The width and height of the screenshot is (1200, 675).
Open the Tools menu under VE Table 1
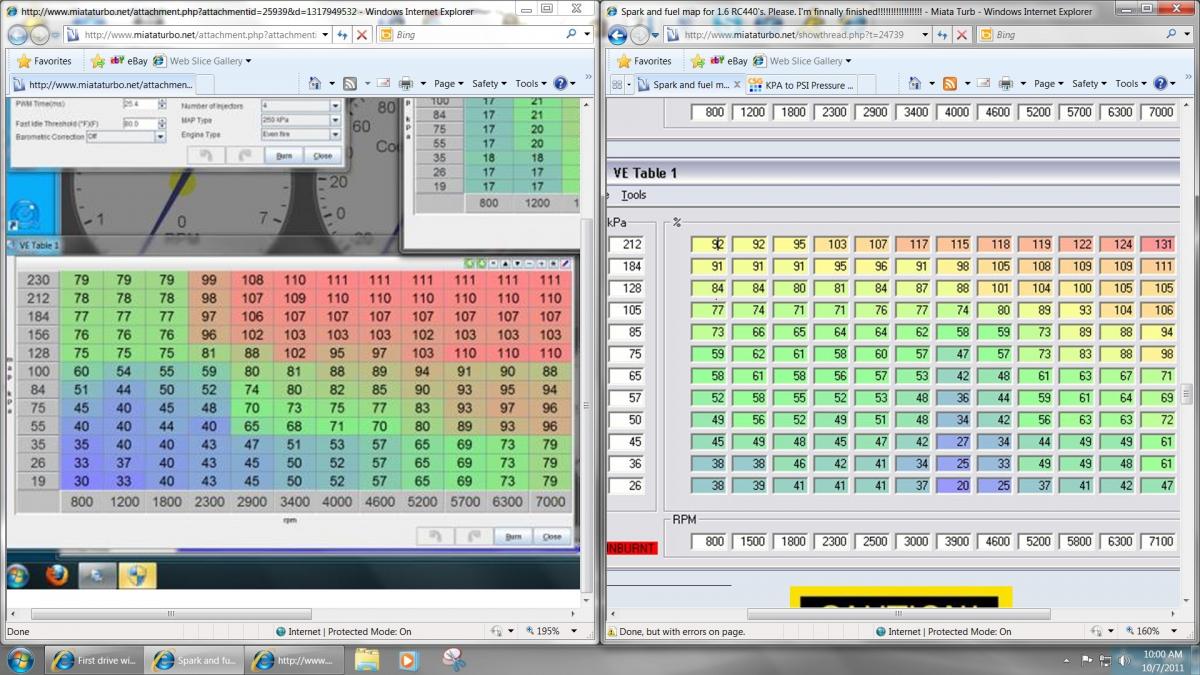(633, 195)
